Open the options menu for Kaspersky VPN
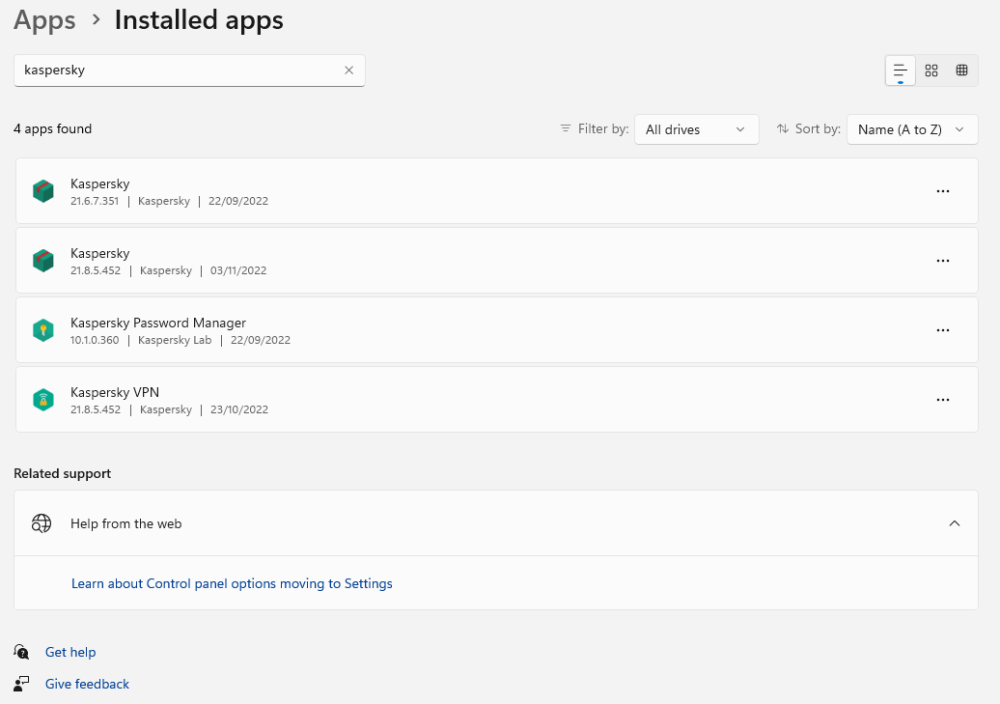This screenshot has width=1000, height=704. [x=943, y=399]
